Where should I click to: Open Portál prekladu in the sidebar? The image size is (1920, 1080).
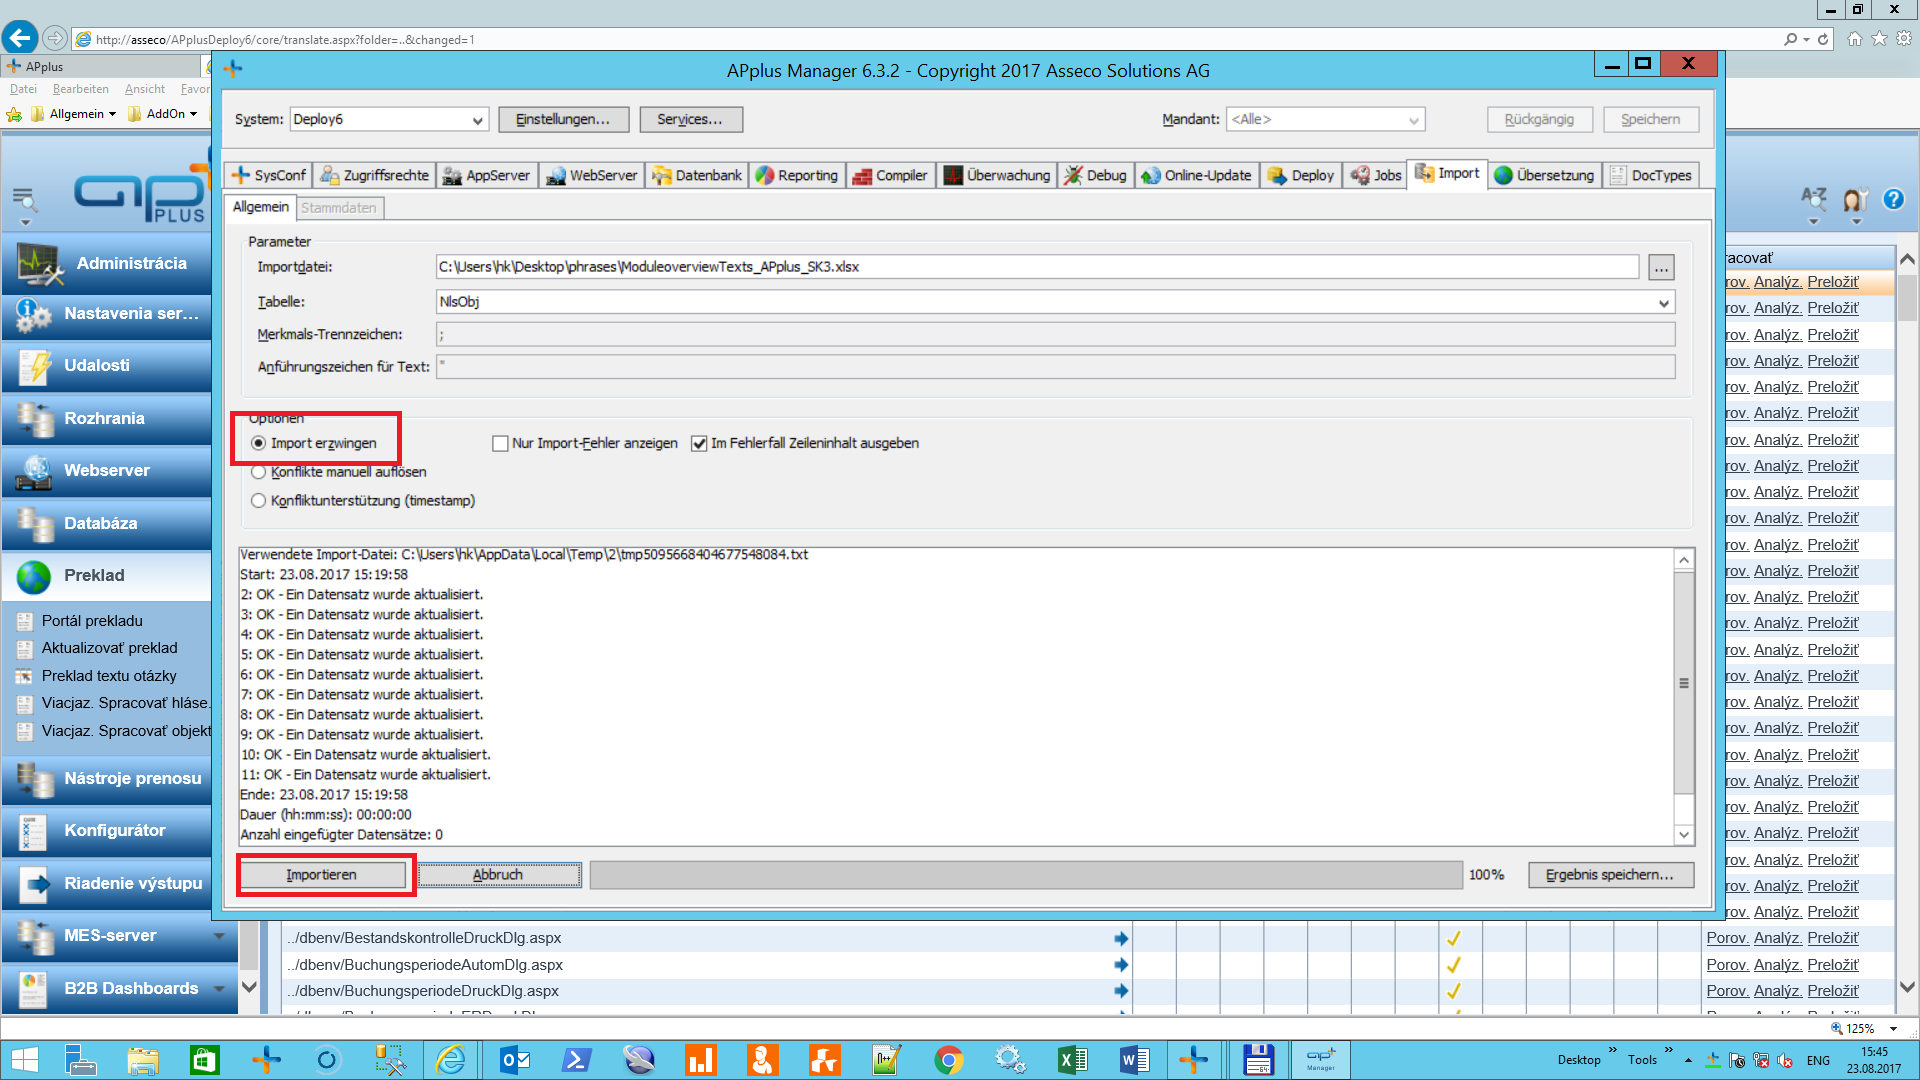tap(92, 621)
